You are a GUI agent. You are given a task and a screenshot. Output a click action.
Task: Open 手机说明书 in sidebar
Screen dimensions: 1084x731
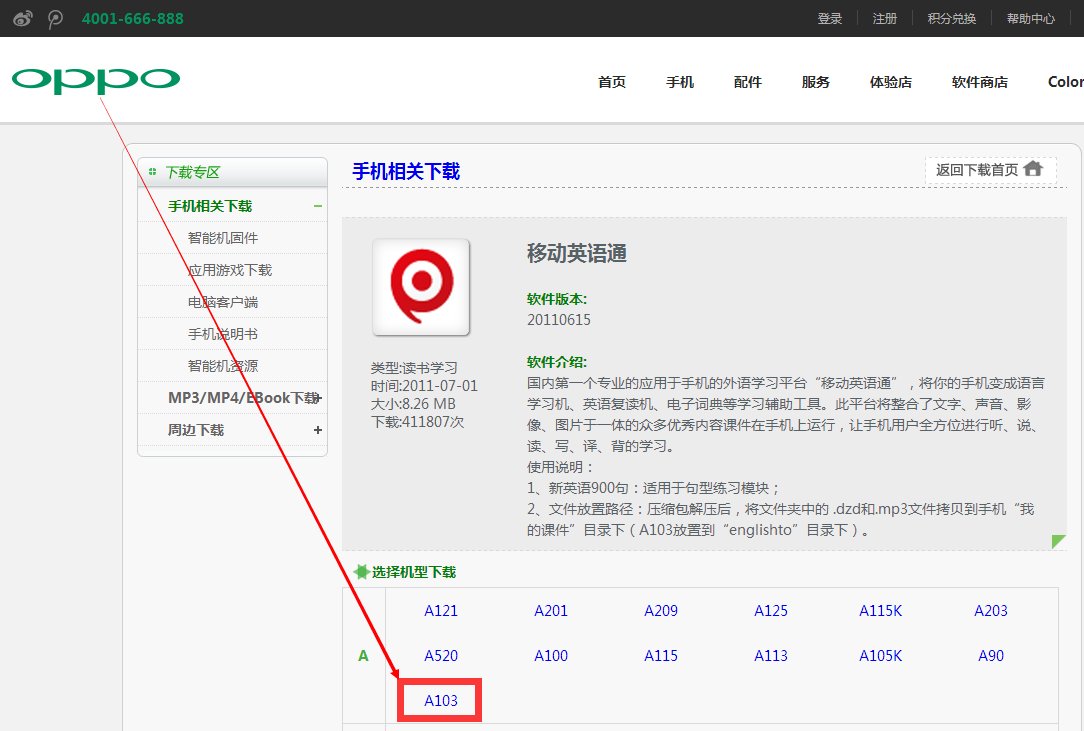point(223,334)
